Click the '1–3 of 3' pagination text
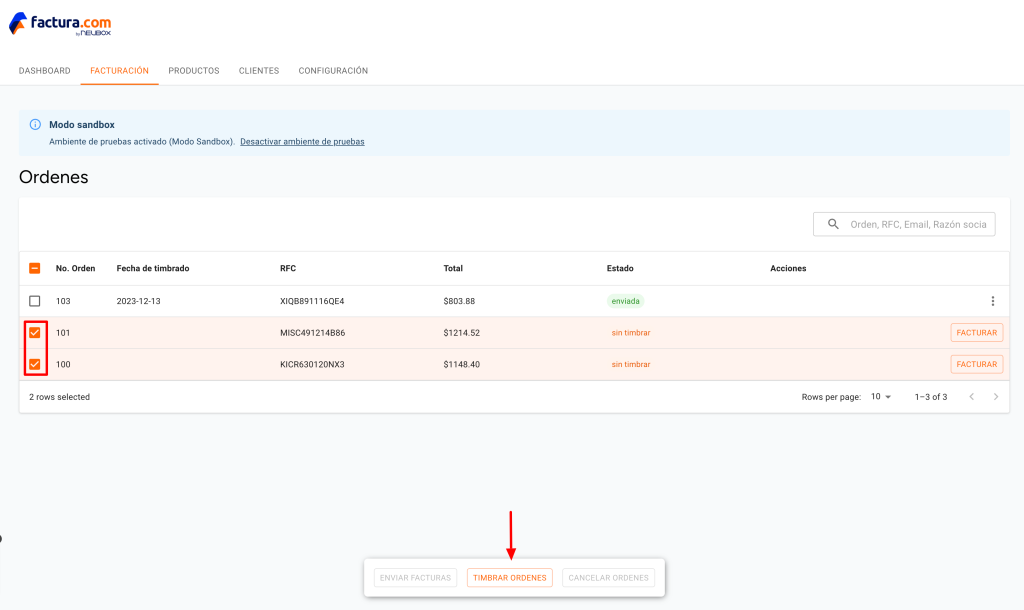 (931, 397)
